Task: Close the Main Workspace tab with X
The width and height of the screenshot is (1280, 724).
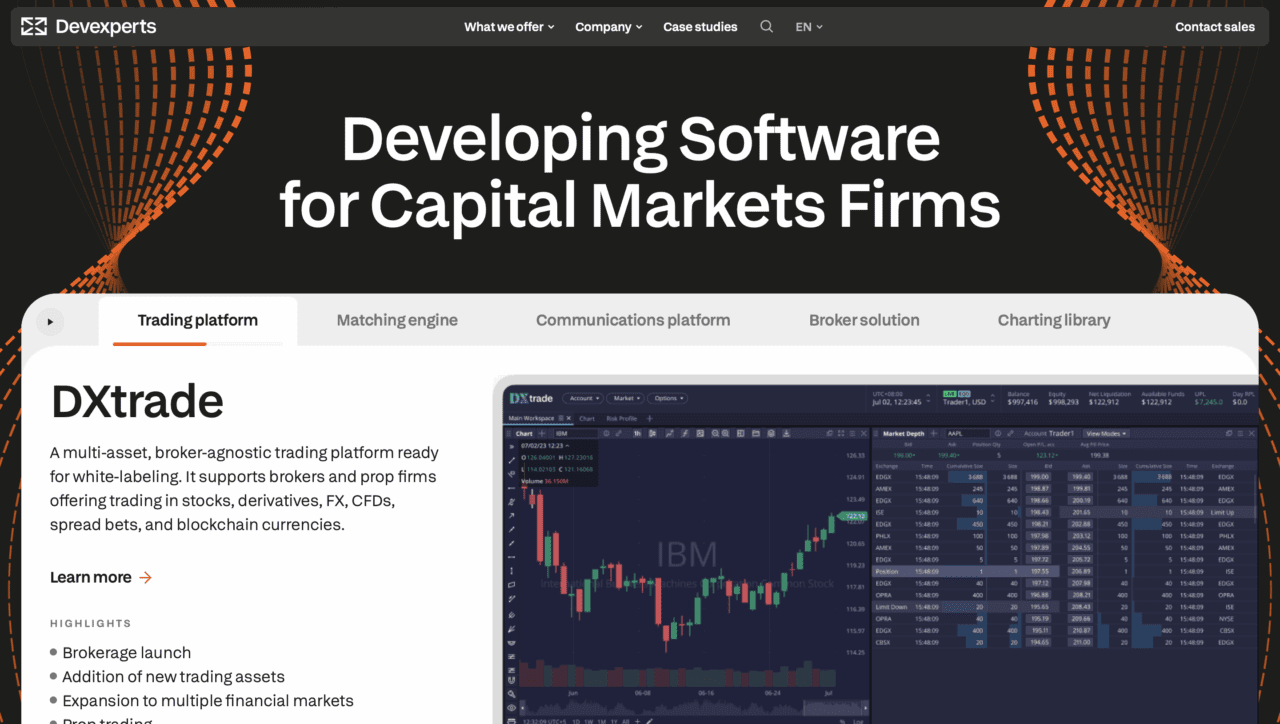Action: [x=569, y=418]
